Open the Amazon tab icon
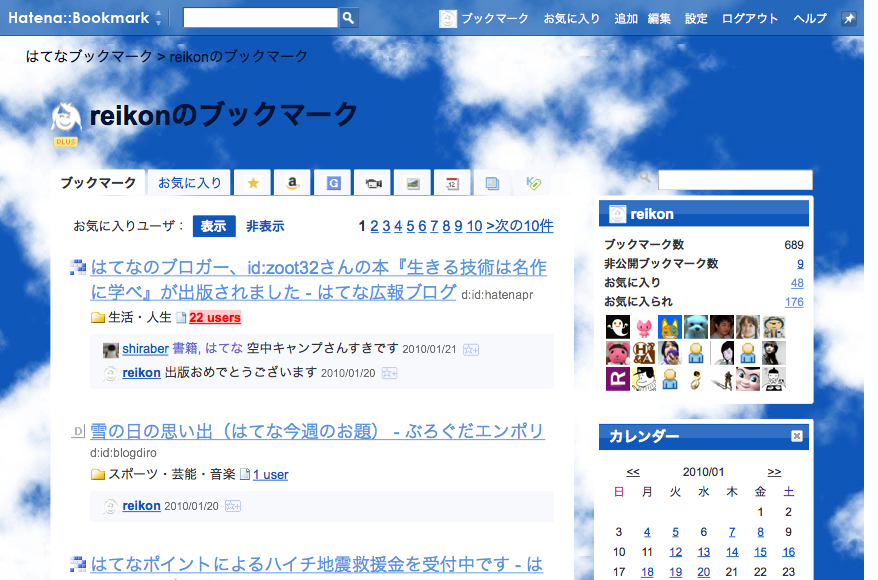 coord(292,183)
